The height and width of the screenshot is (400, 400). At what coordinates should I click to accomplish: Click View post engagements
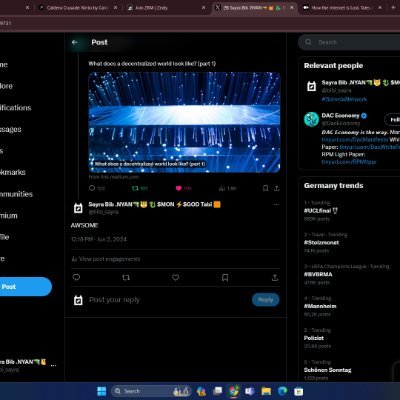point(106,259)
